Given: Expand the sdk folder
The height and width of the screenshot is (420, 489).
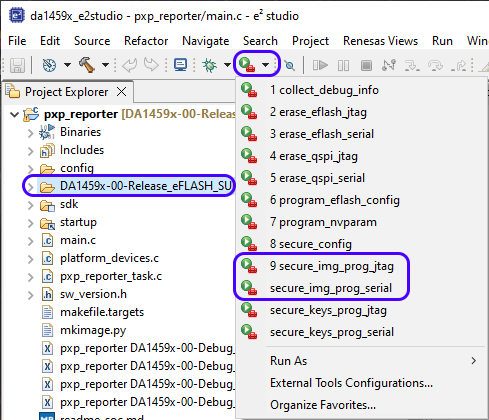Looking at the screenshot, I should coord(31,205).
